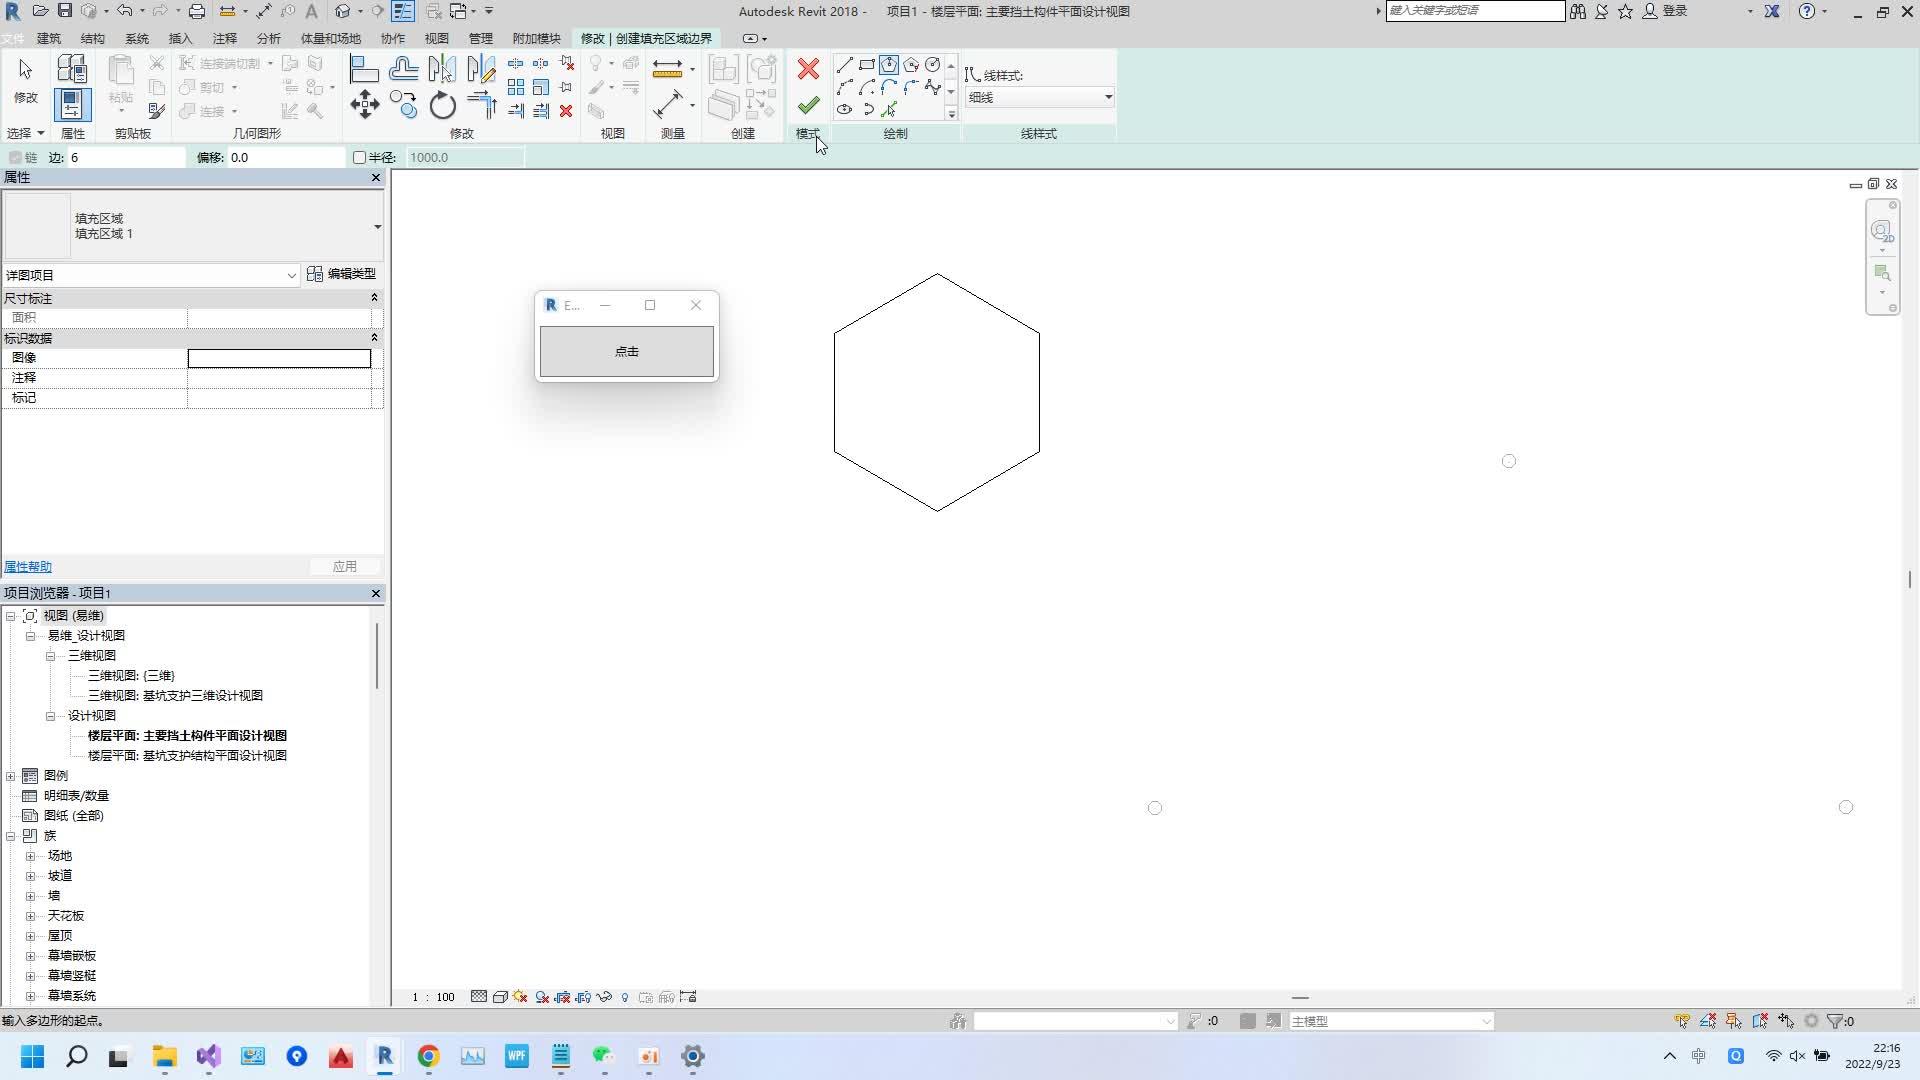1920x1080 pixels.
Task: Select the Circumscribed Polygon draw tool
Action: [x=911, y=65]
